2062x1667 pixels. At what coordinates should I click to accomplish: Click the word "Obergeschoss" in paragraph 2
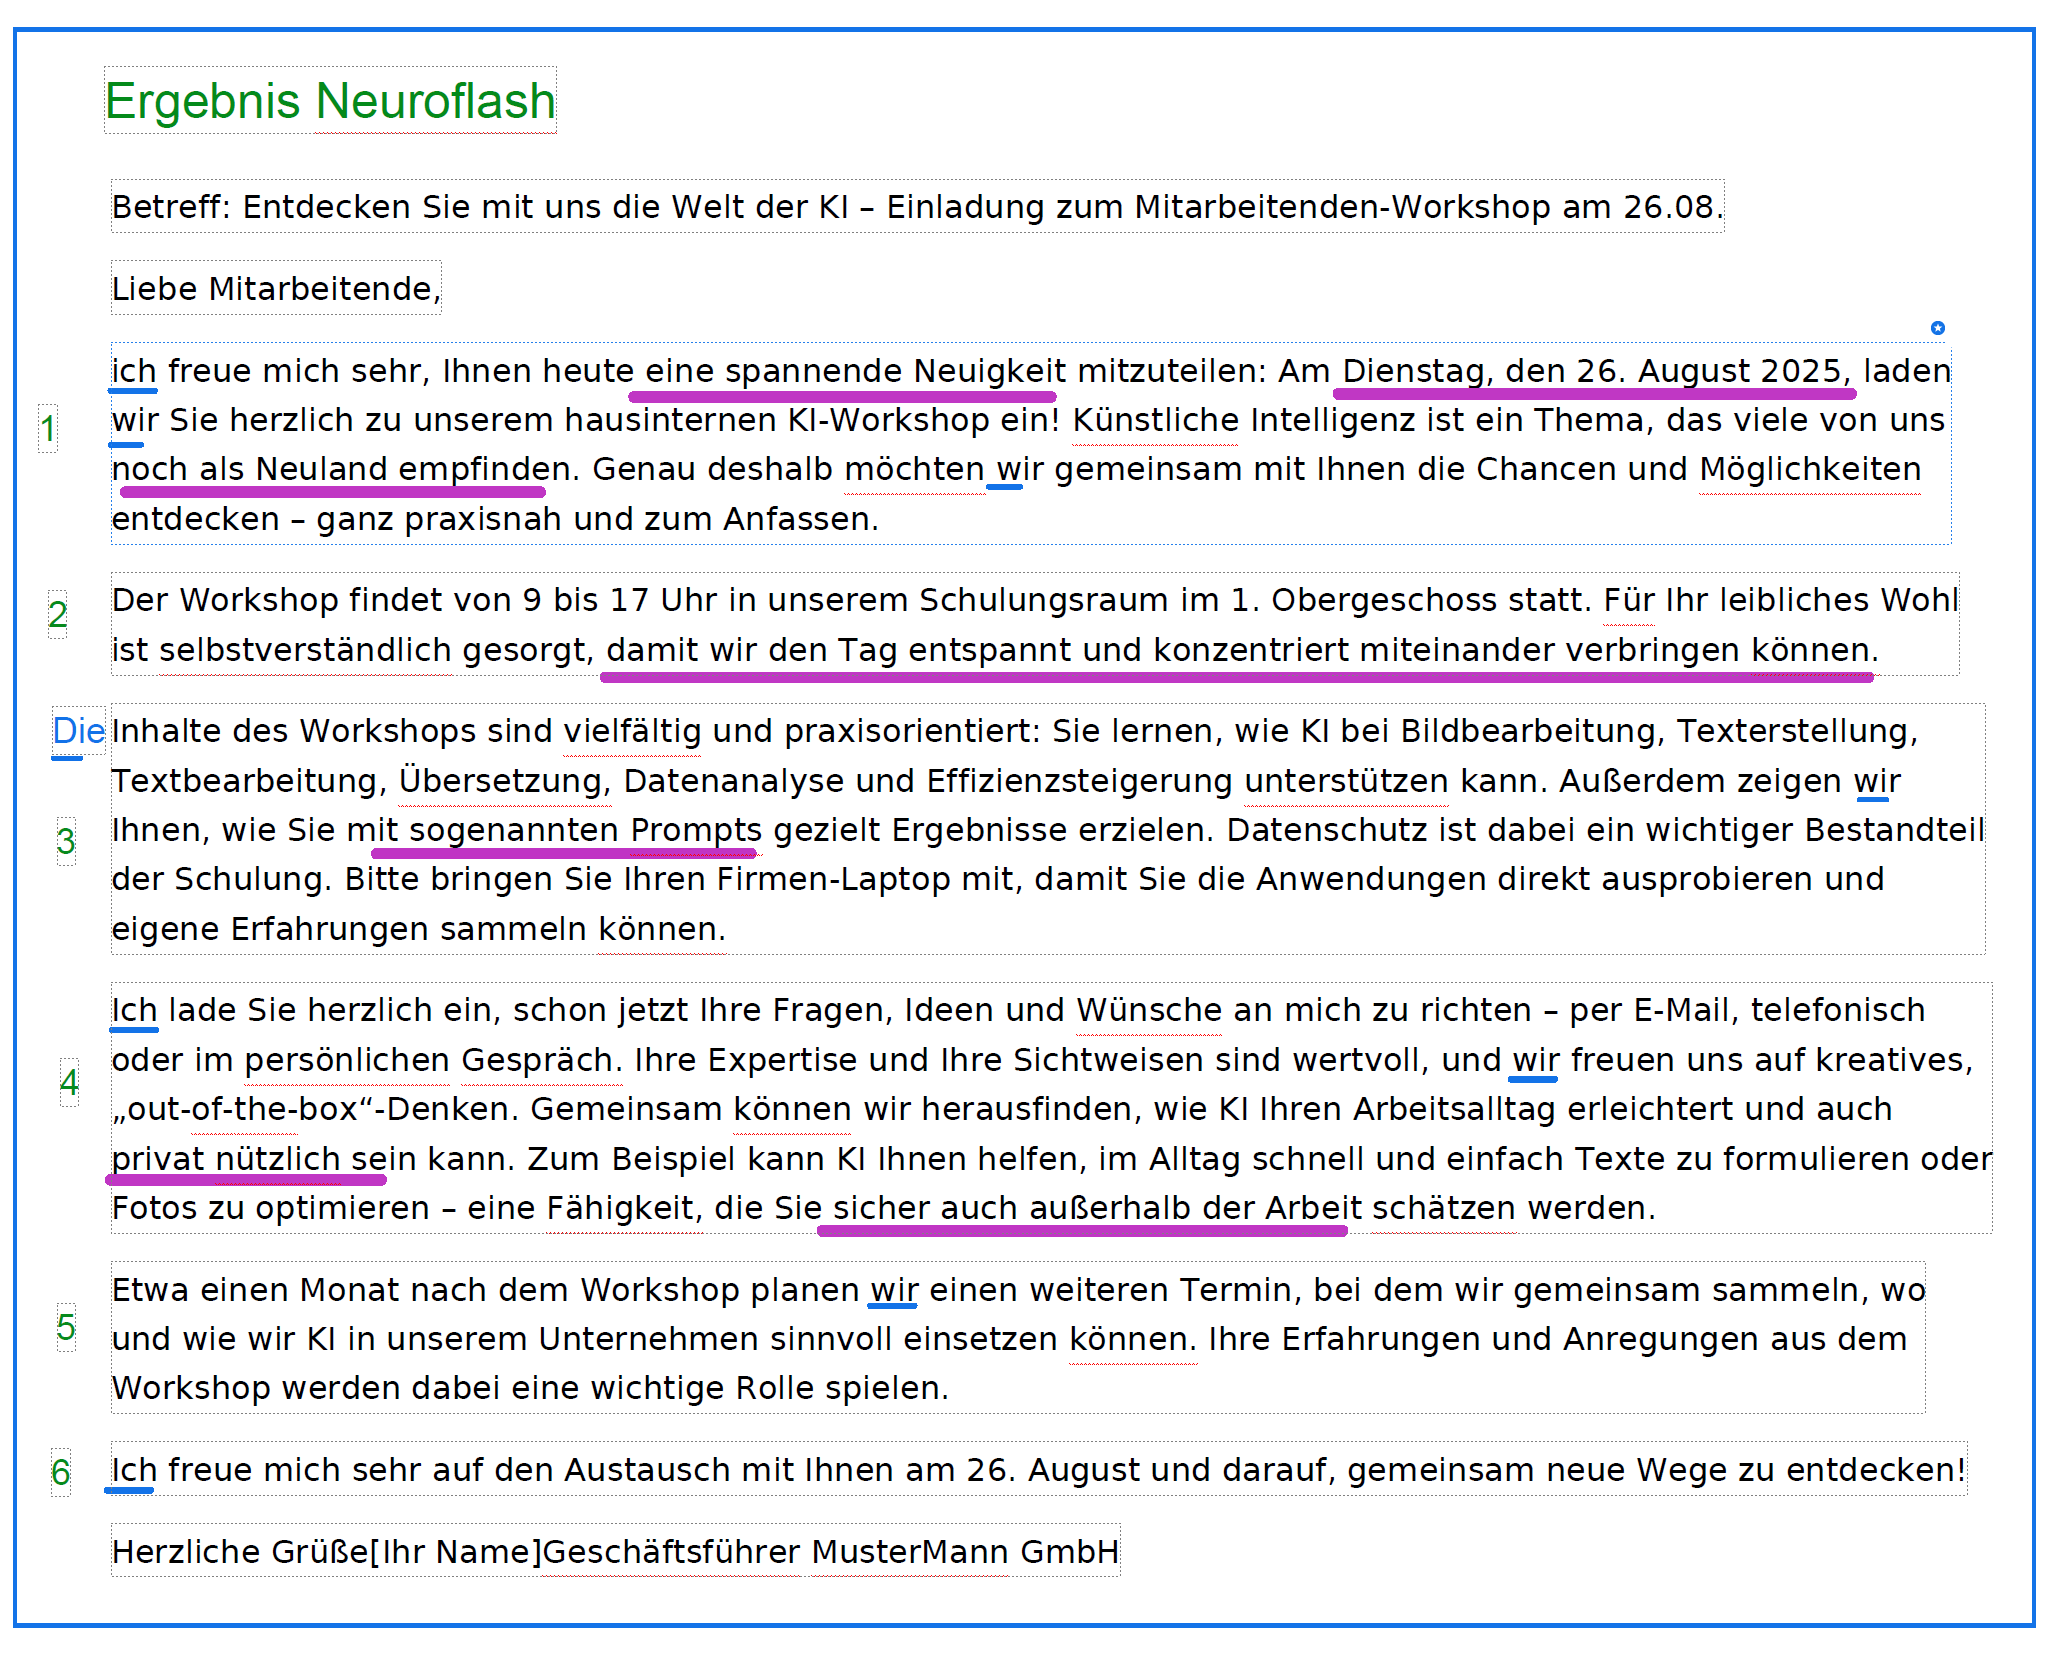tap(1384, 600)
